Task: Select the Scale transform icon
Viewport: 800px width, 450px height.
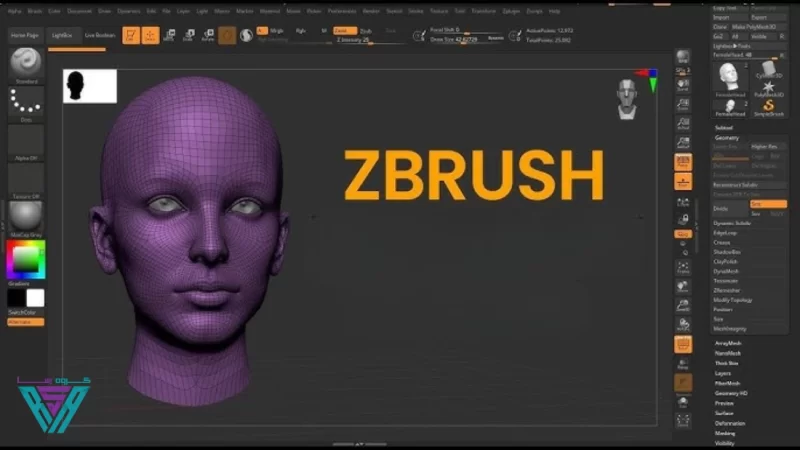Action: [x=188, y=35]
